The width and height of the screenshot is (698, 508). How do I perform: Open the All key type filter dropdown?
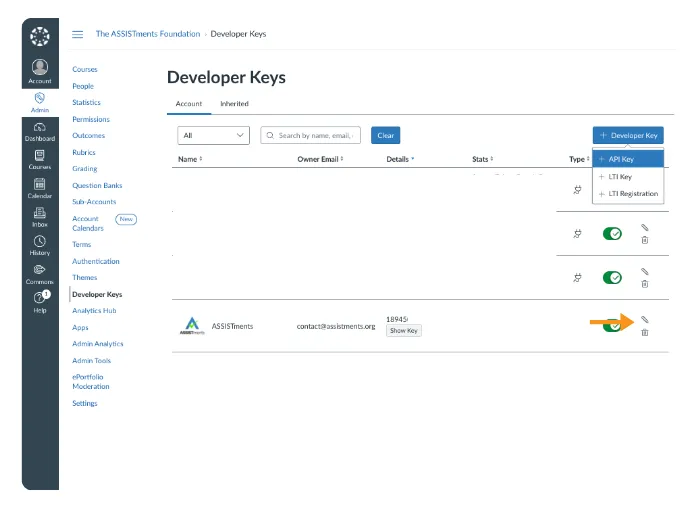[x=213, y=135]
